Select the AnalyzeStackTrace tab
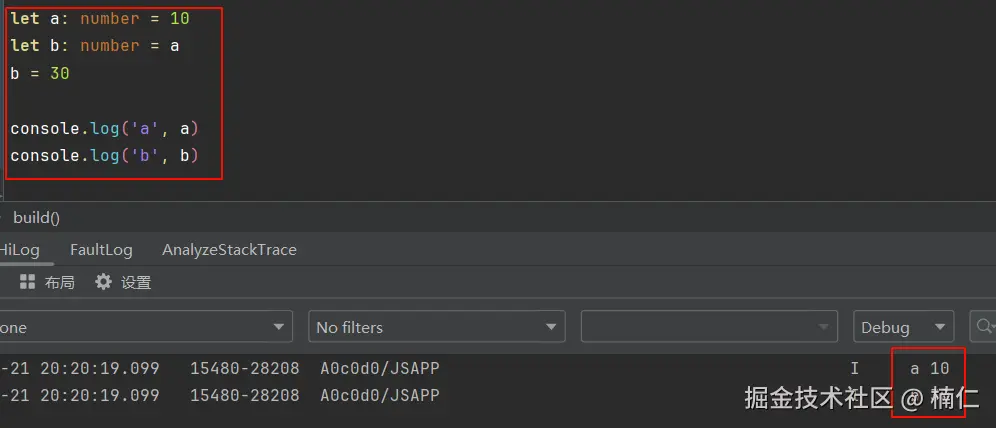Screen dimensions: 996x428 [229, 249]
